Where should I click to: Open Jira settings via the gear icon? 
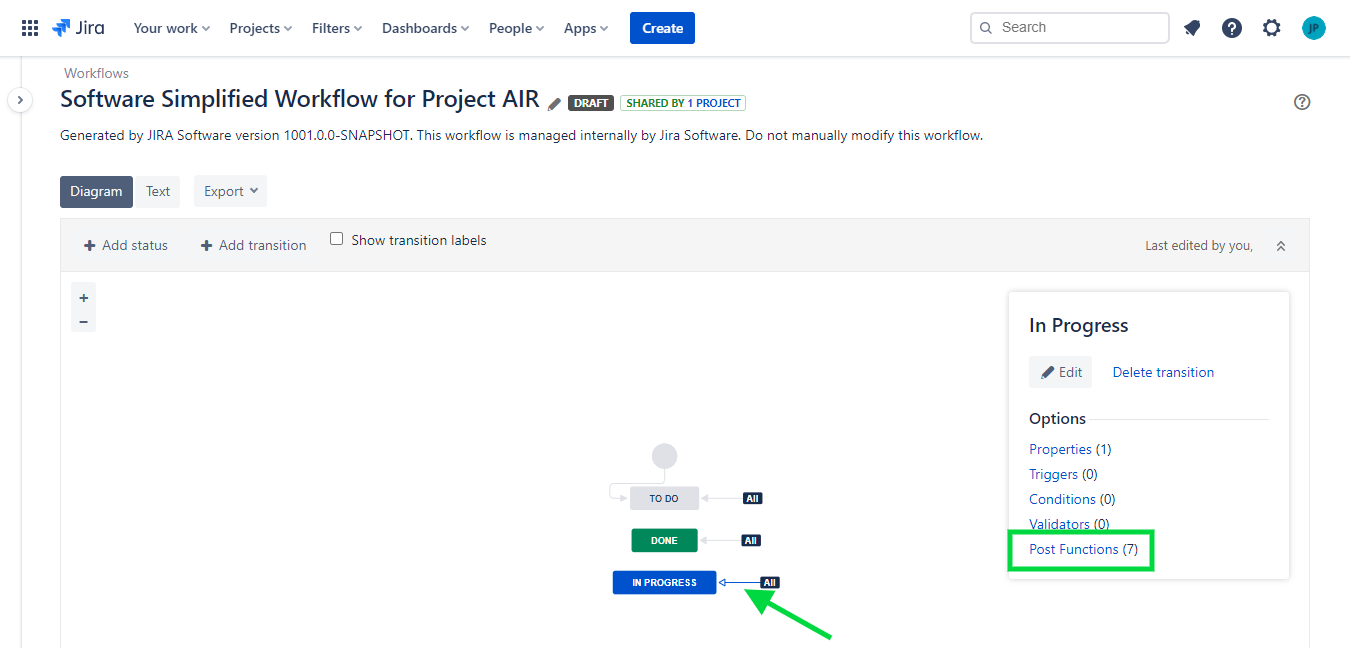[1271, 27]
